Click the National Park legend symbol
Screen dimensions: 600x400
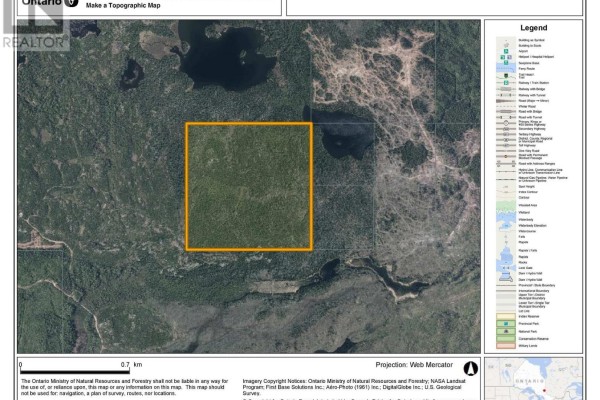coord(506,331)
